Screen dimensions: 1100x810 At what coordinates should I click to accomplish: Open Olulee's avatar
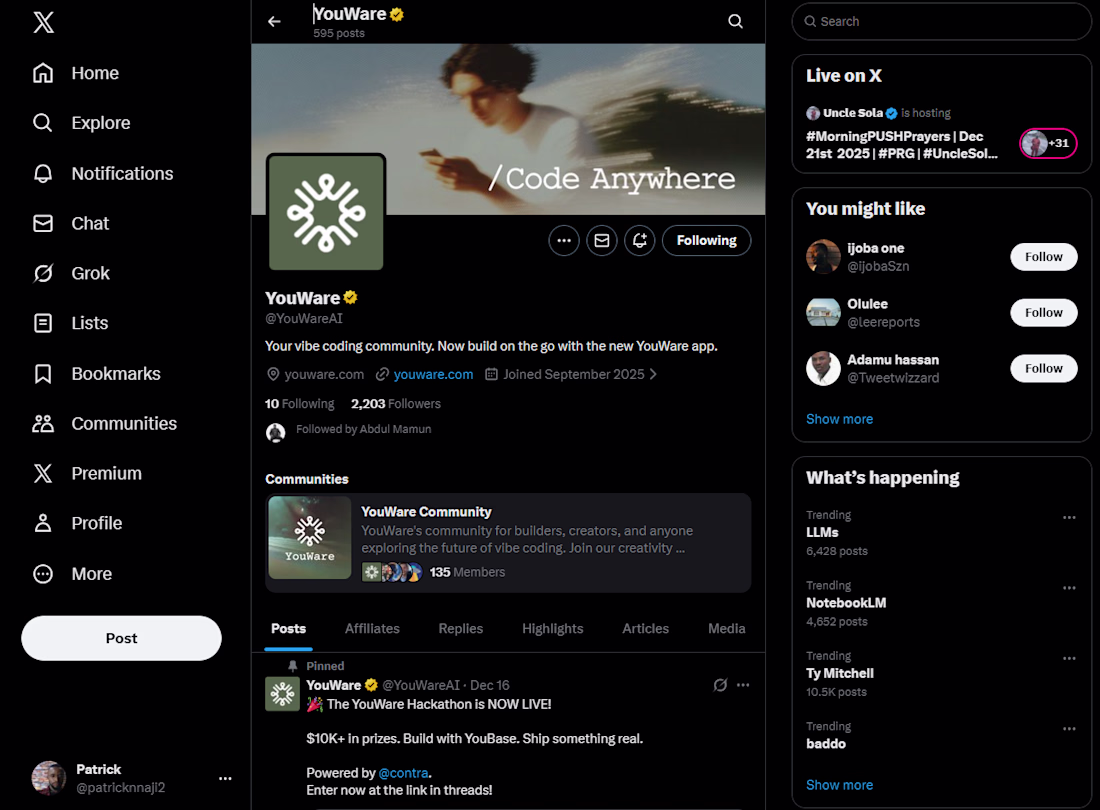pyautogui.click(x=823, y=313)
